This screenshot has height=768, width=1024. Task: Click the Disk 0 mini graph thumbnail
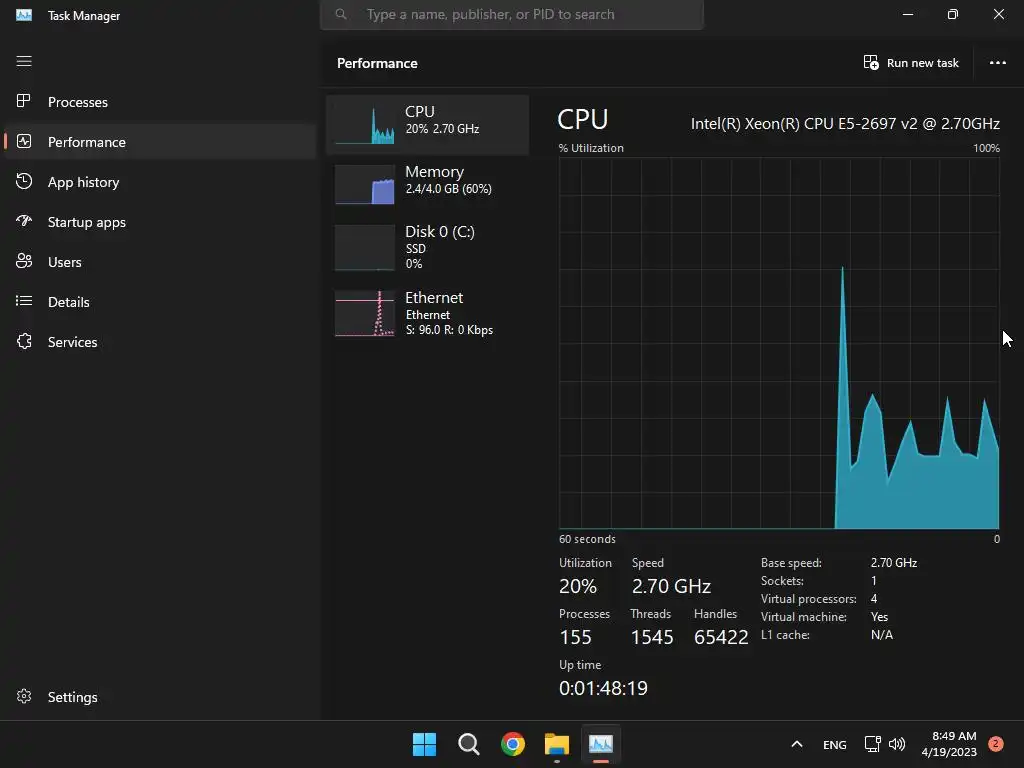[364, 248]
